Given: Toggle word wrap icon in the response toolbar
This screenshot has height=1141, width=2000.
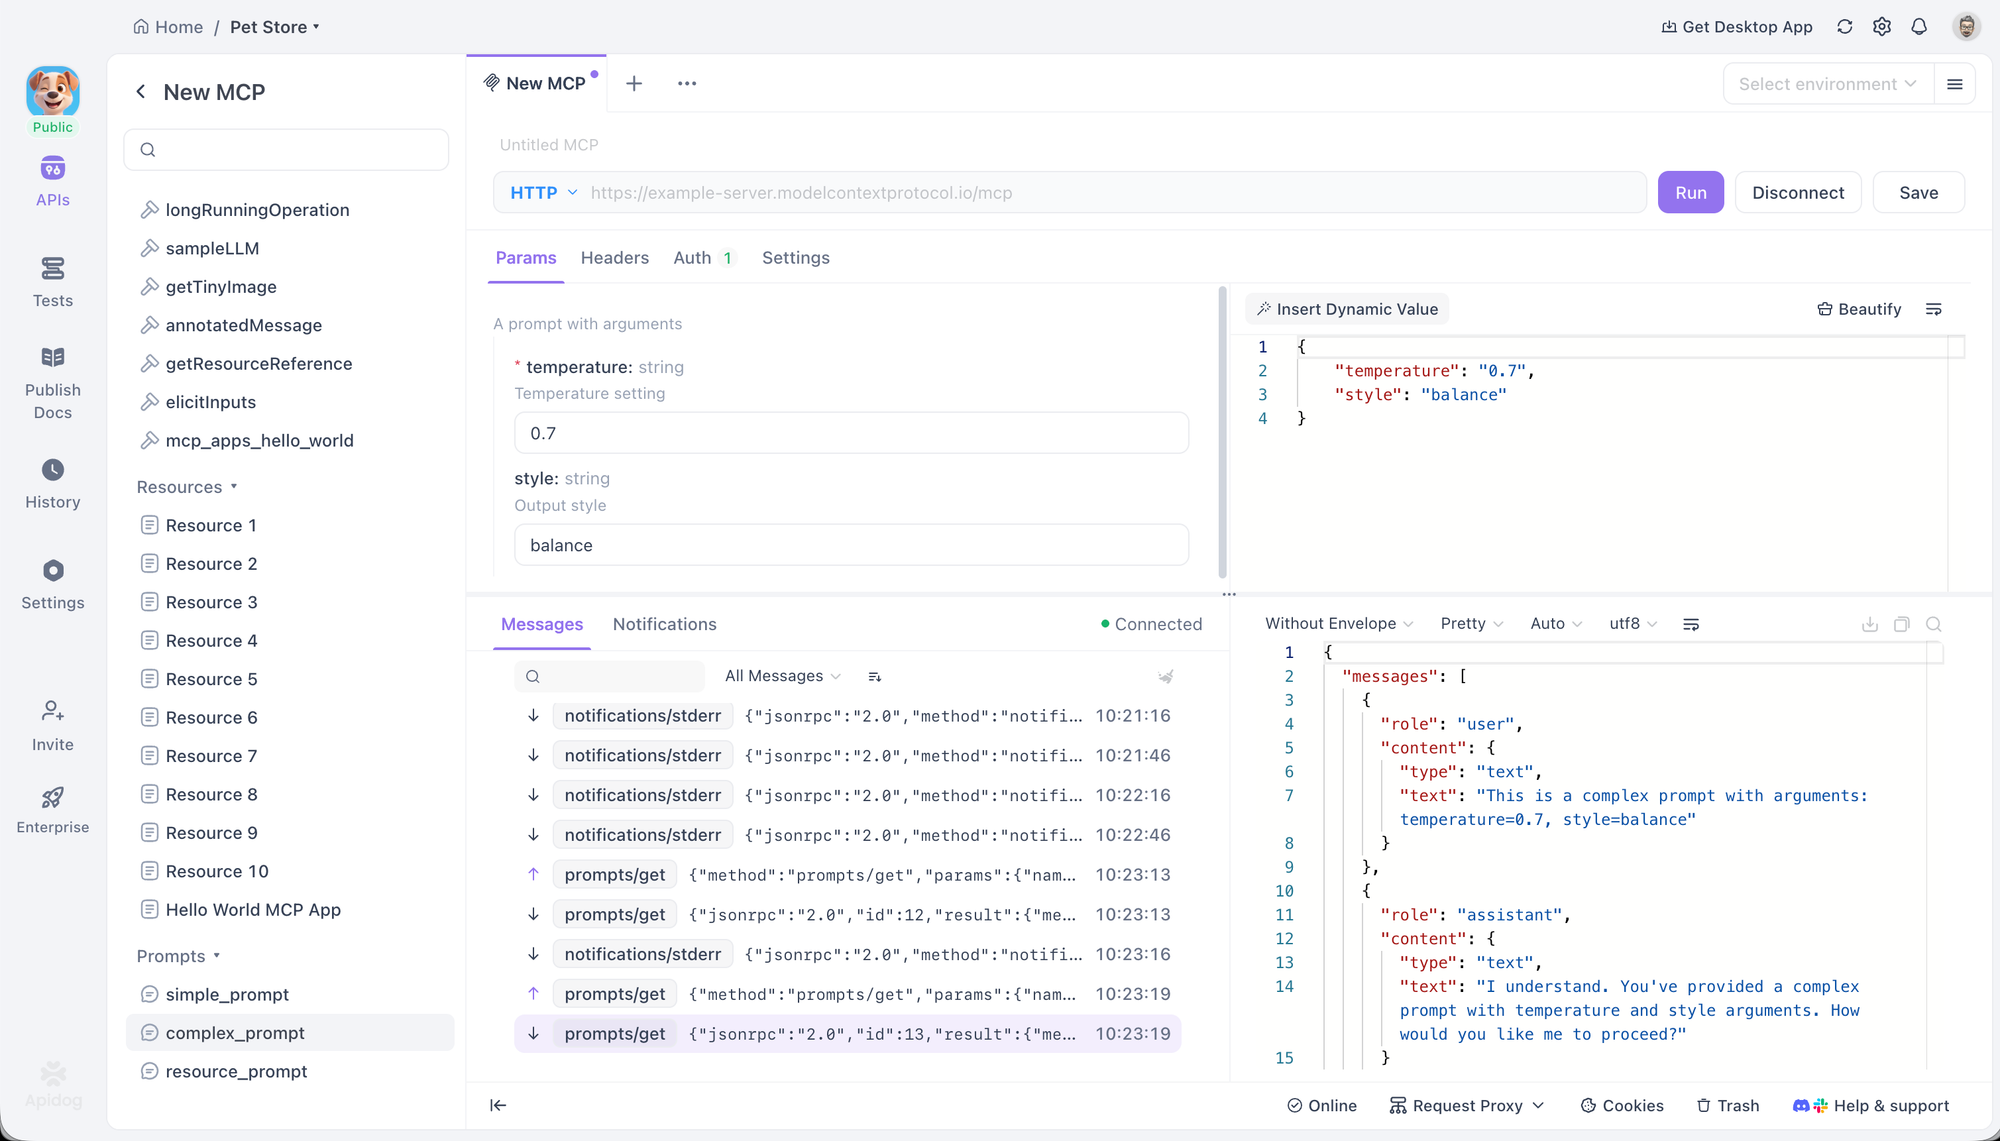Looking at the screenshot, I should click(1691, 624).
